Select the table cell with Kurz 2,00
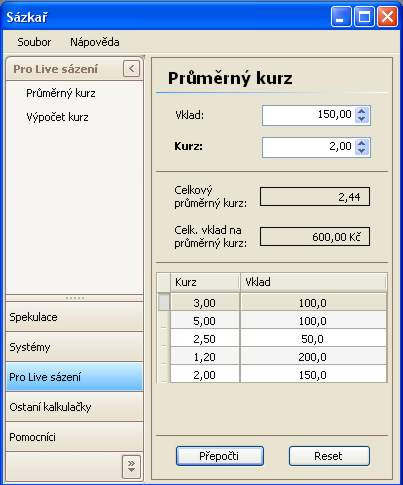Screen dimensions: 403x485 205,375
